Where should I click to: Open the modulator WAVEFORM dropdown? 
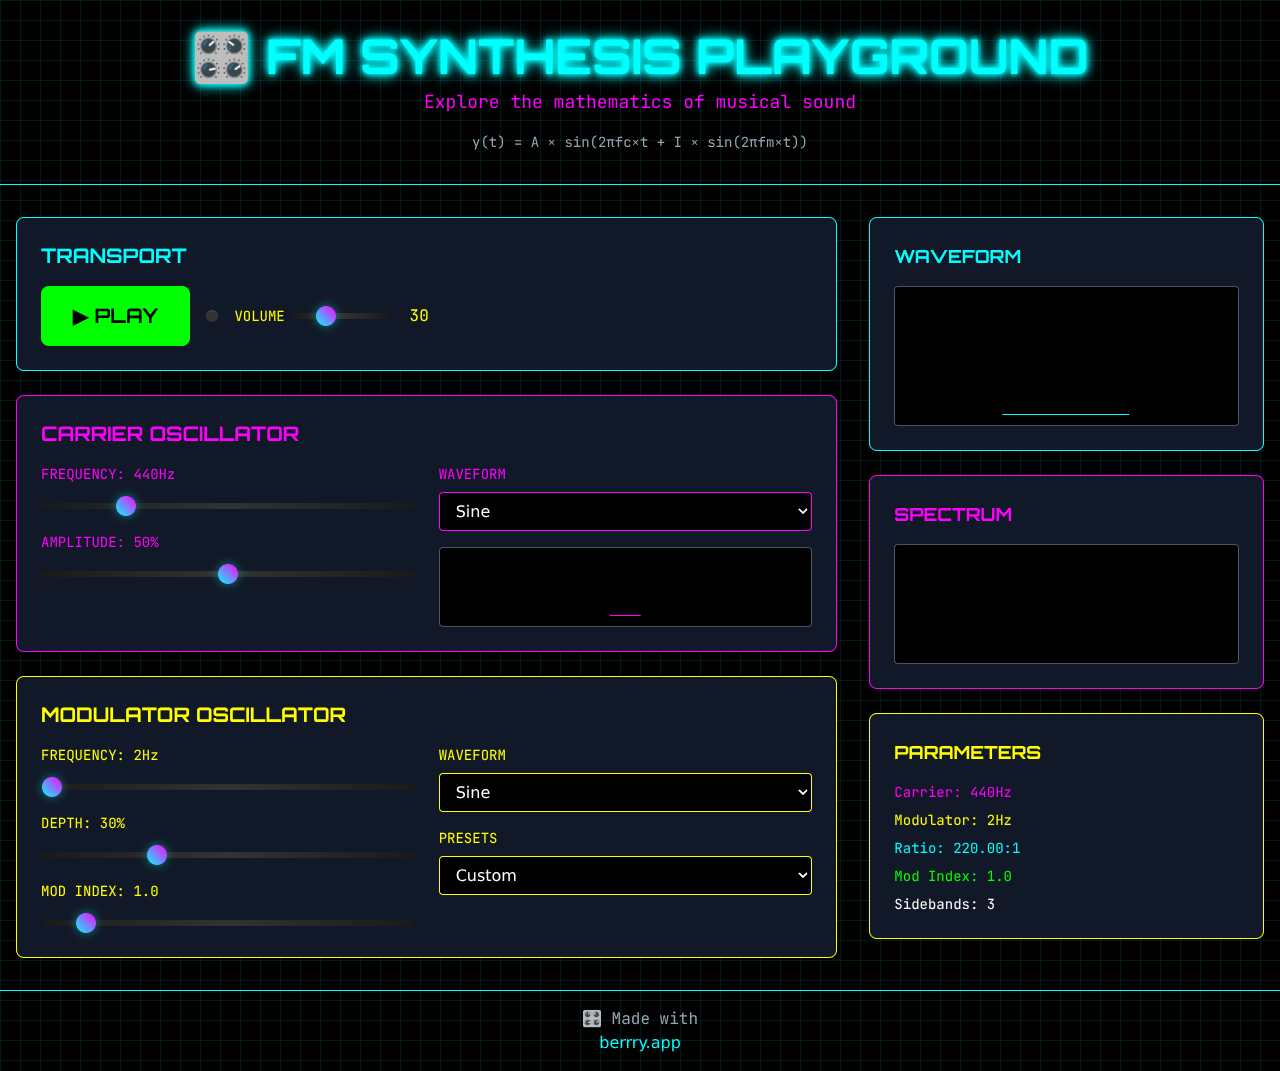coord(625,792)
